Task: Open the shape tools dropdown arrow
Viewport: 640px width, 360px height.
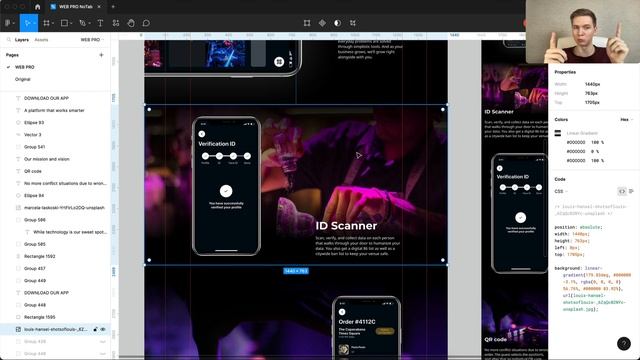Action: pyautogui.click(x=71, y=23)
